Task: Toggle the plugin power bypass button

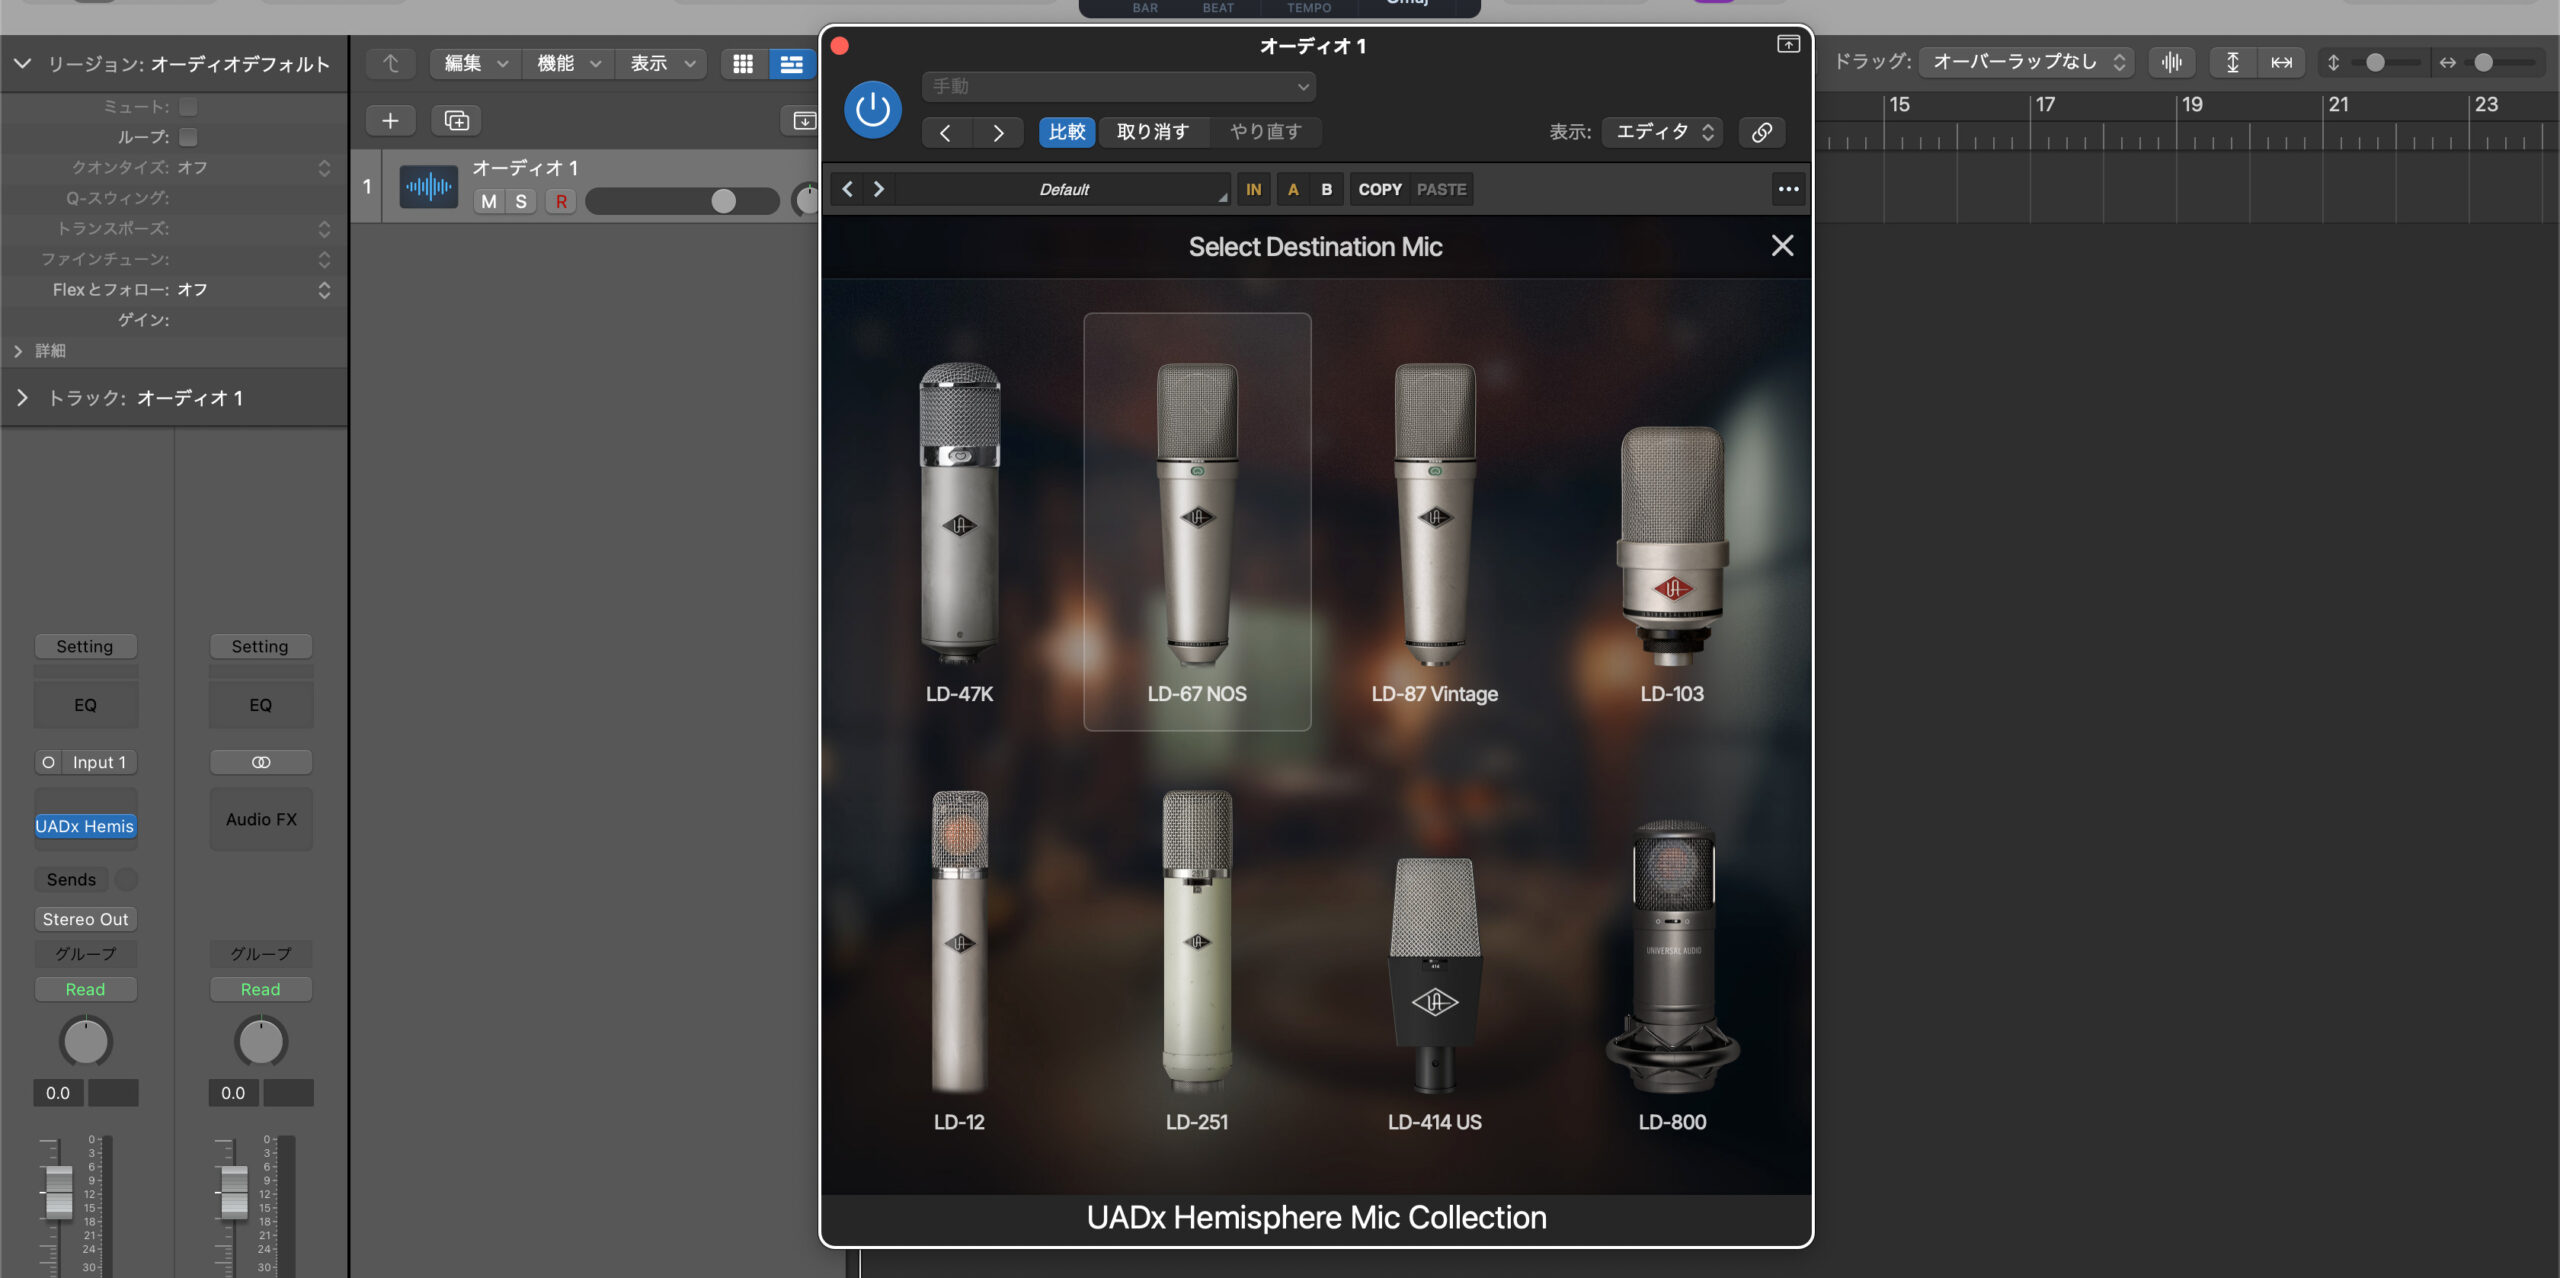Action: [872, 109]
